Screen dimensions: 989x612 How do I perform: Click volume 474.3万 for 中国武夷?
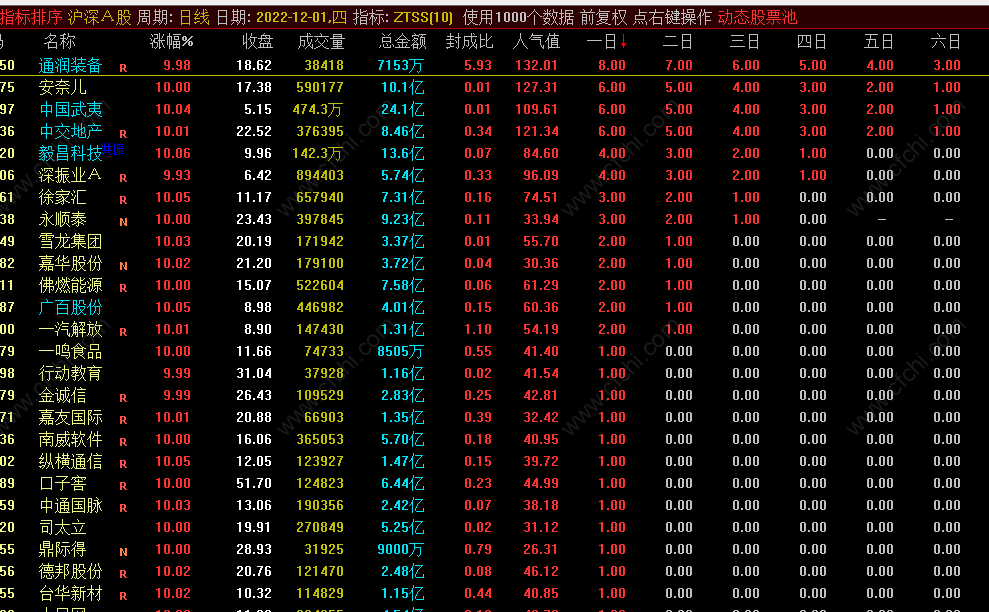(x=318, y=110)
